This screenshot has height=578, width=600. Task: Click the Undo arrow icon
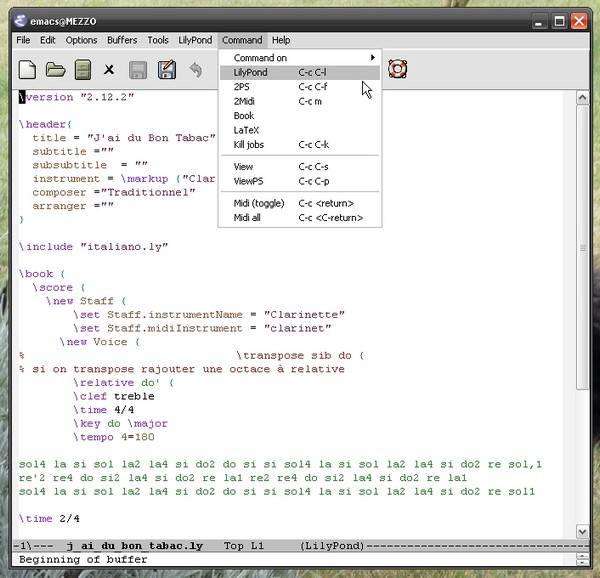point(196,70)
